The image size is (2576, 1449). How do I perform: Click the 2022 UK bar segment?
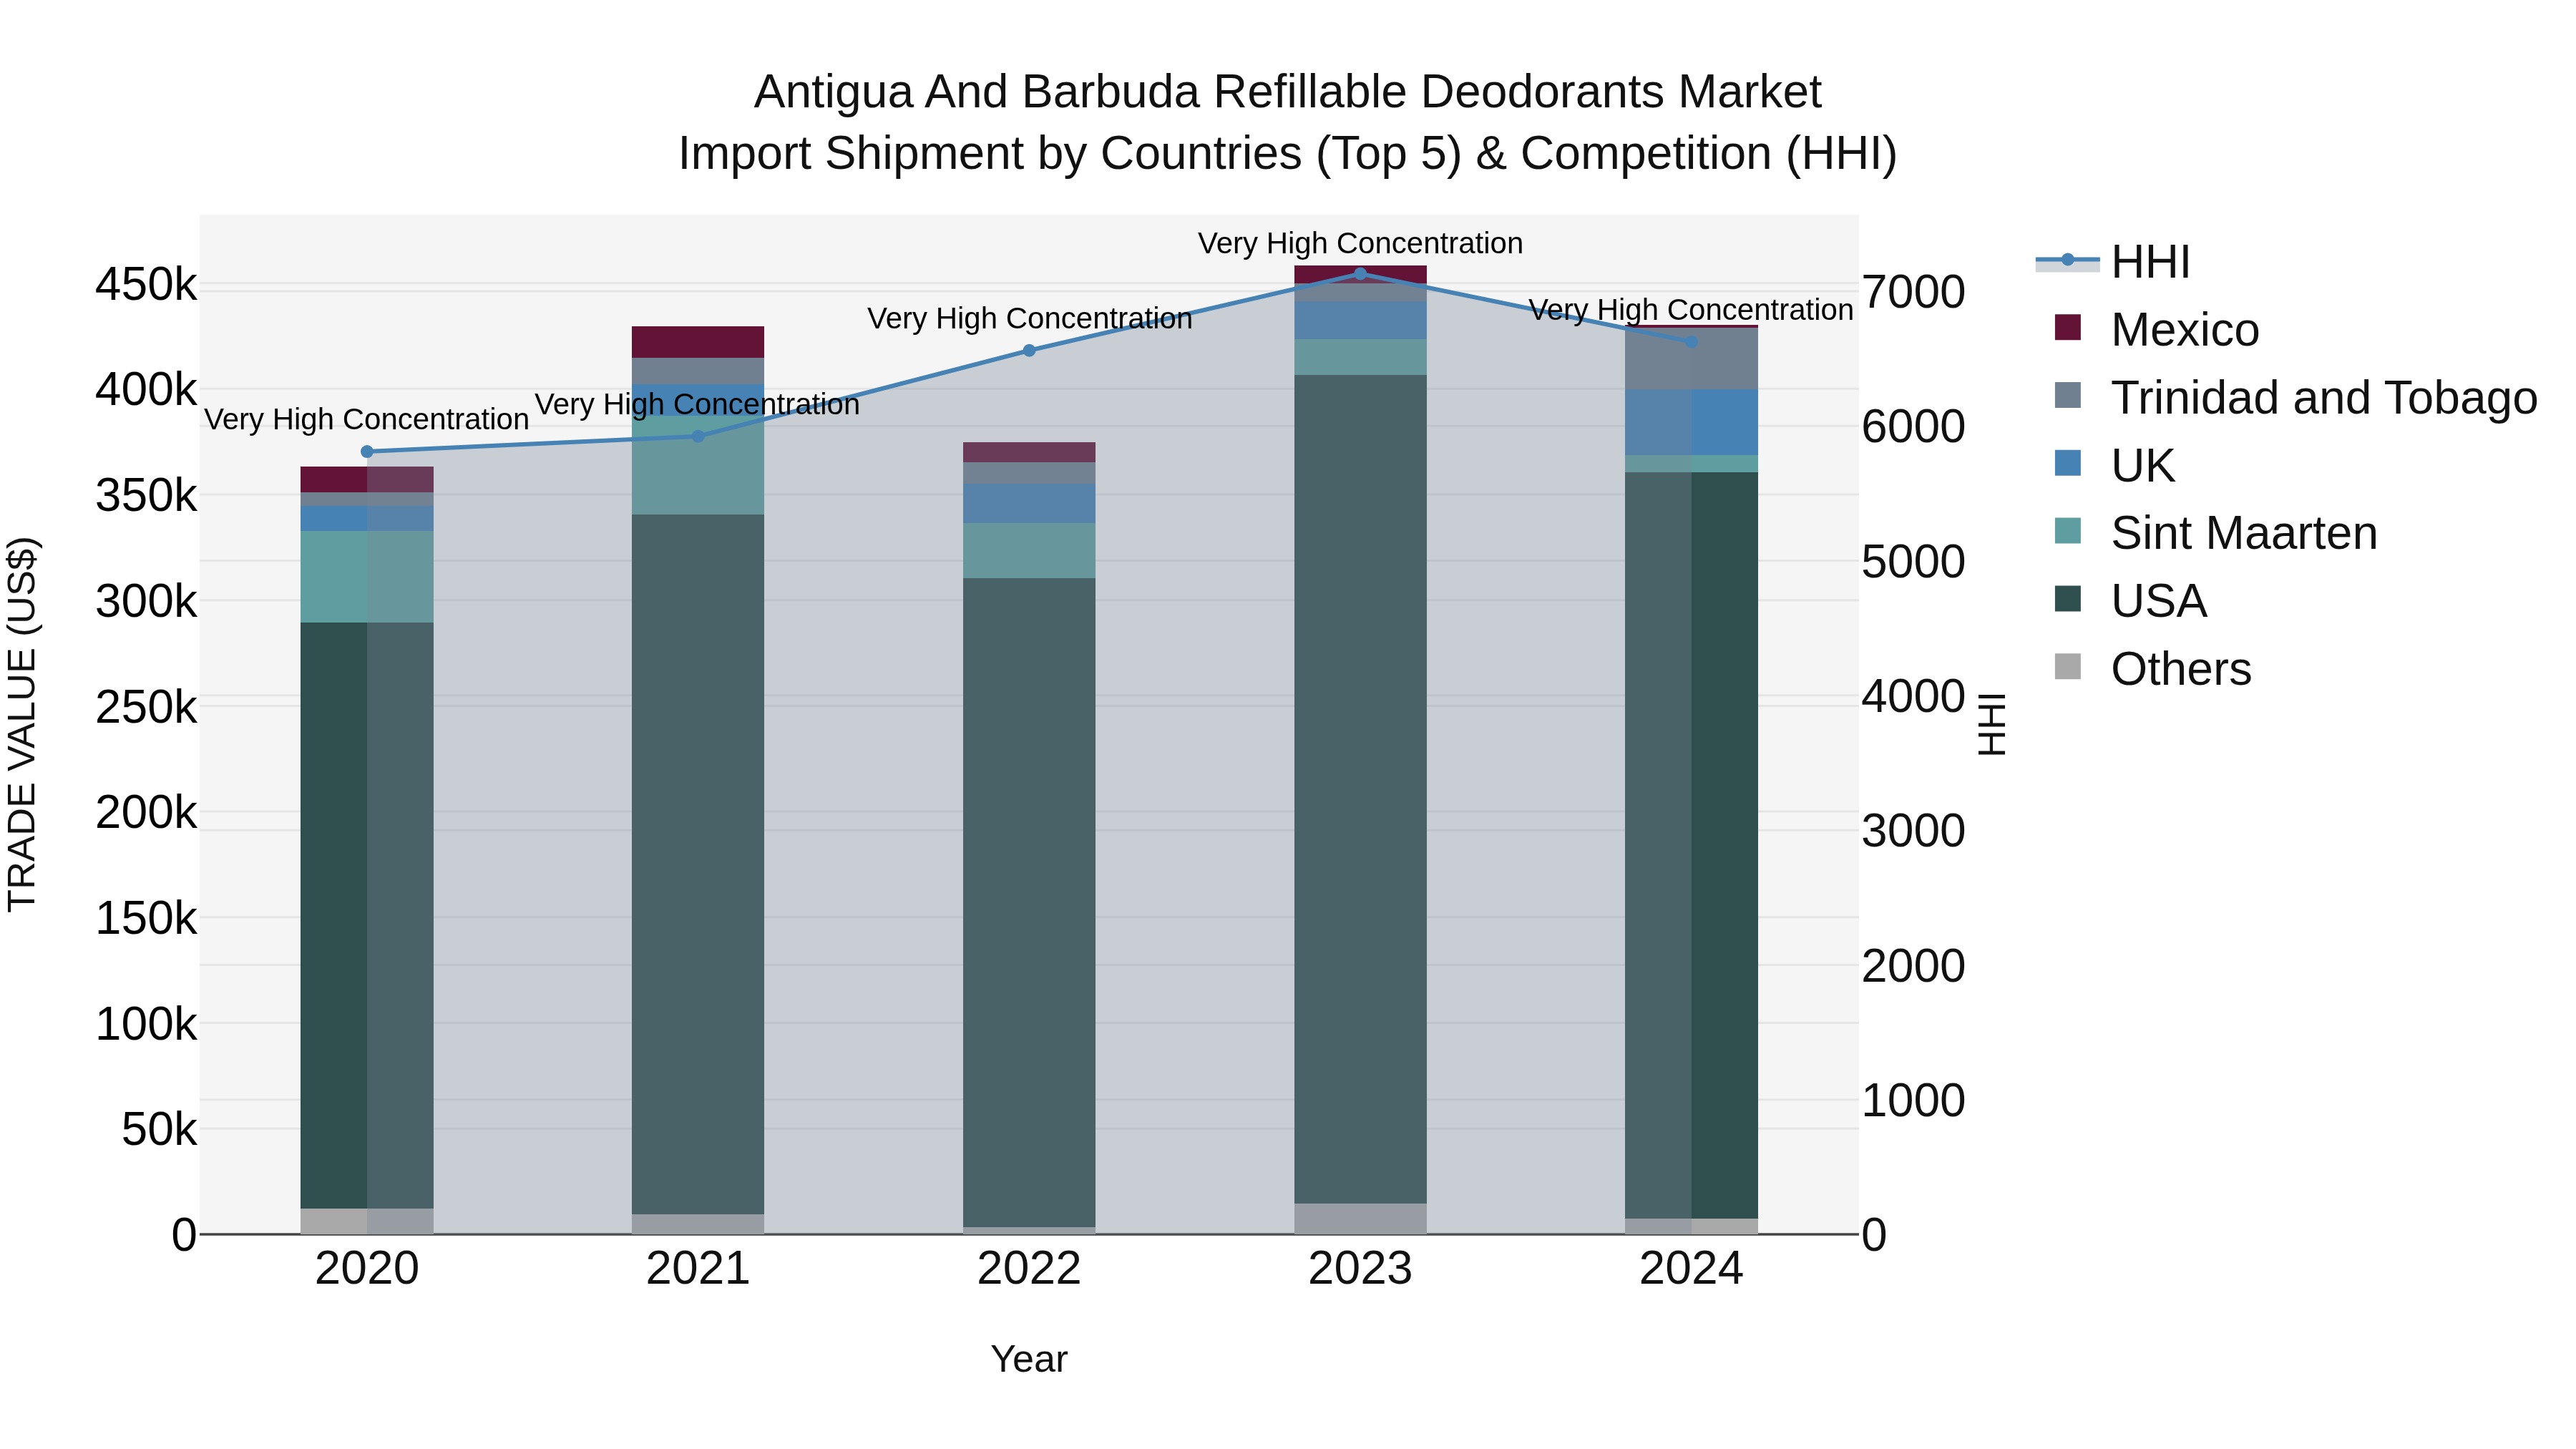pyautogui.click(x=1029, y=504)
